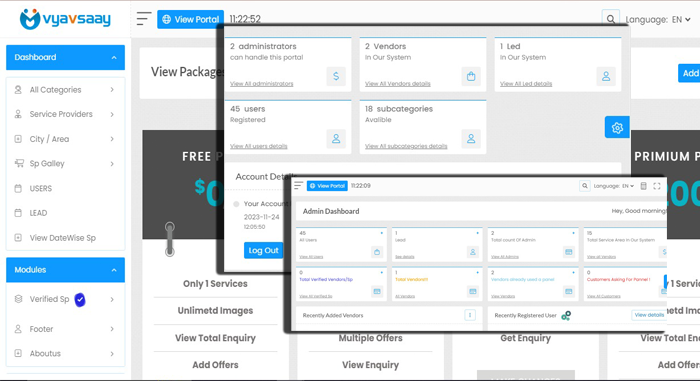Open the Language EN dropdown in the main window

658,20
